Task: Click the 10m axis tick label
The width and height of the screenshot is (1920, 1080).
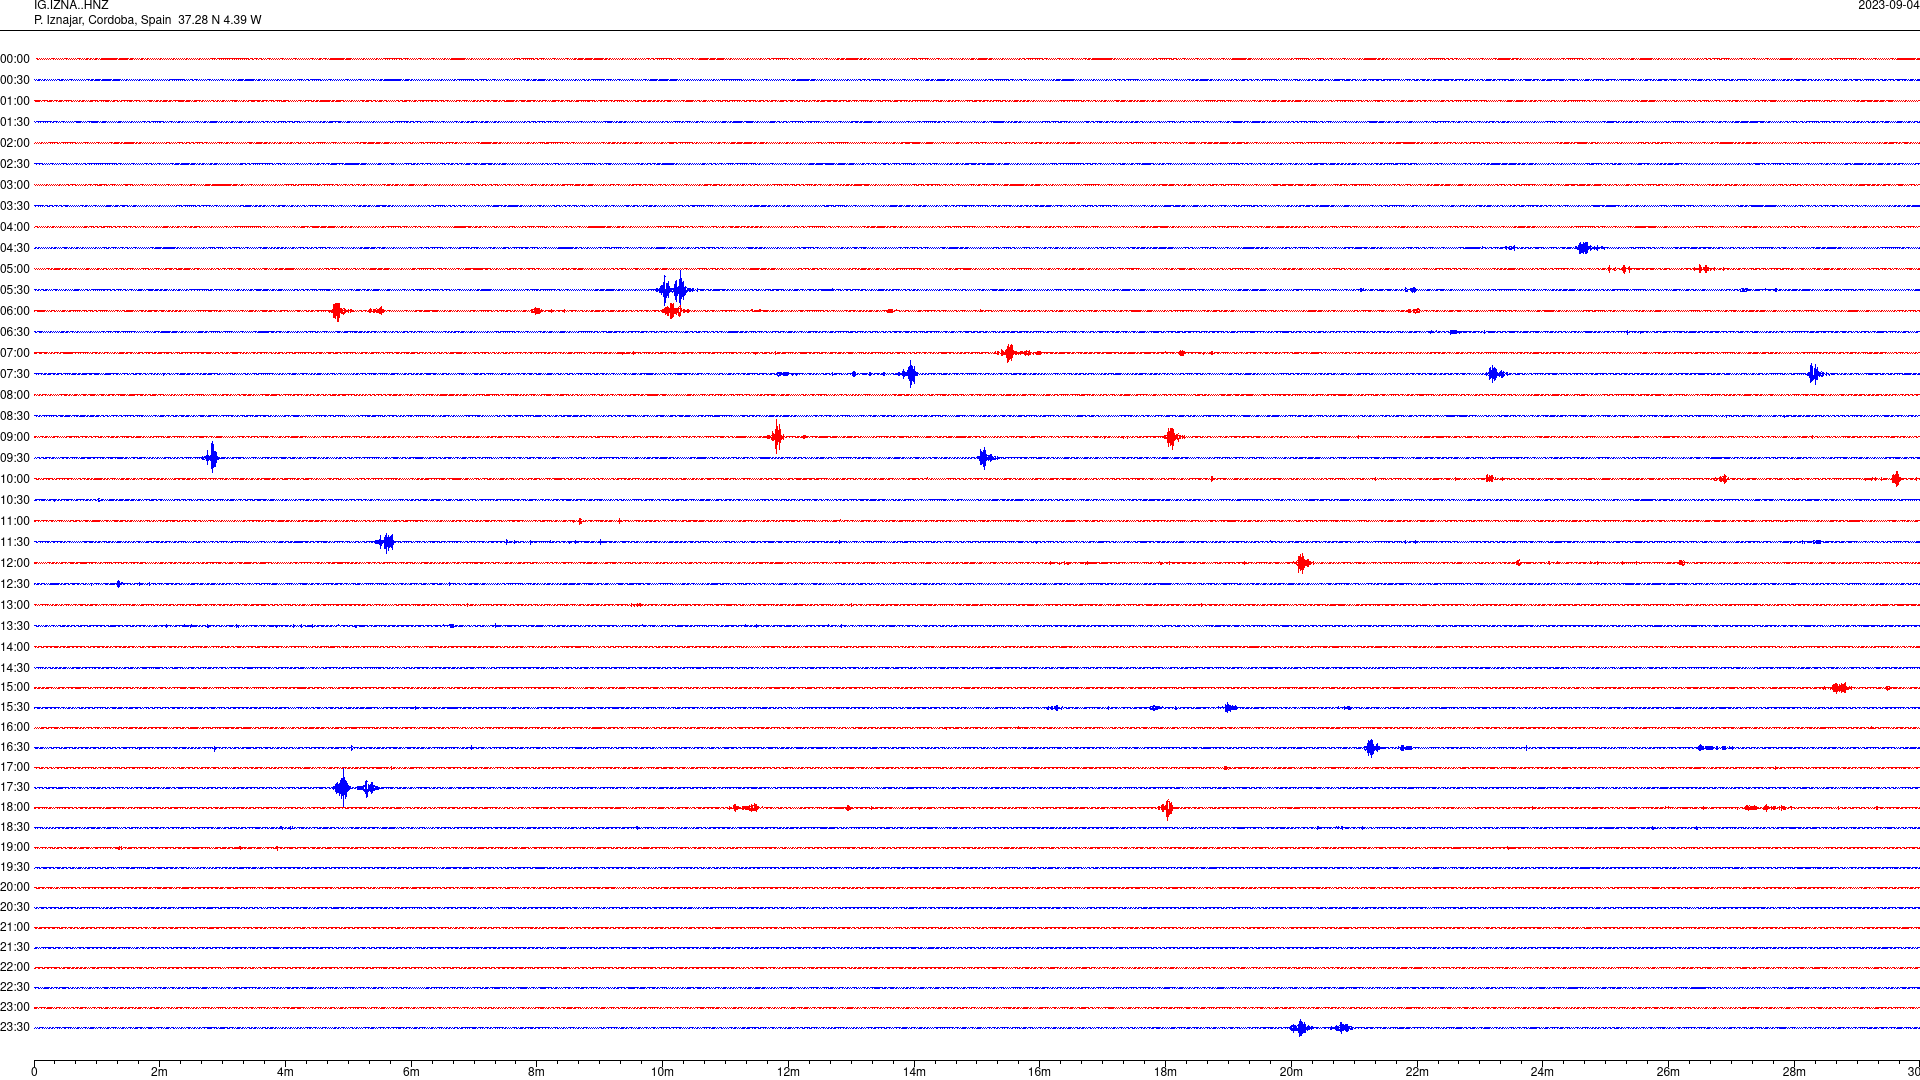Action: tap(662, 1072)
